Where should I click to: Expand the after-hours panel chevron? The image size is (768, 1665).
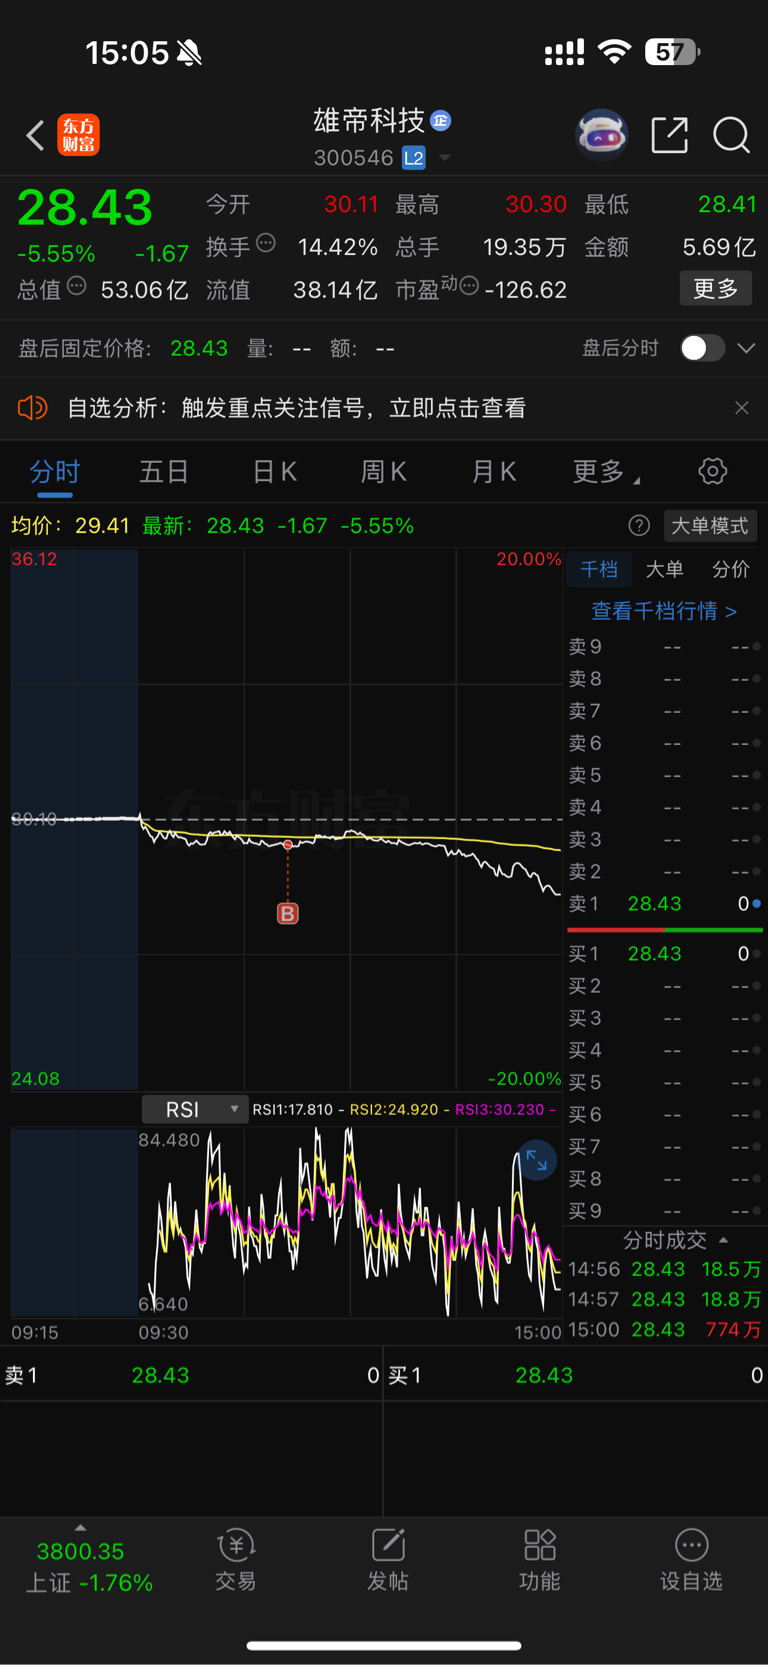[x=746, y=348]
